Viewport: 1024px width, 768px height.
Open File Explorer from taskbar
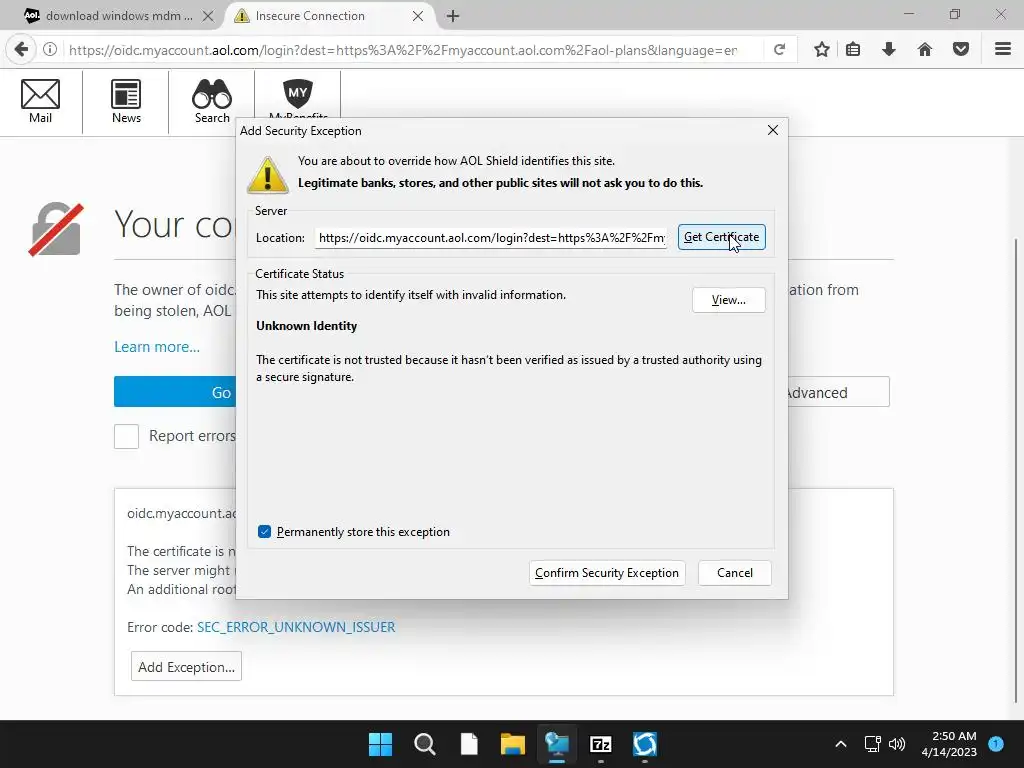pyautogui.click(x=513, y=744)
